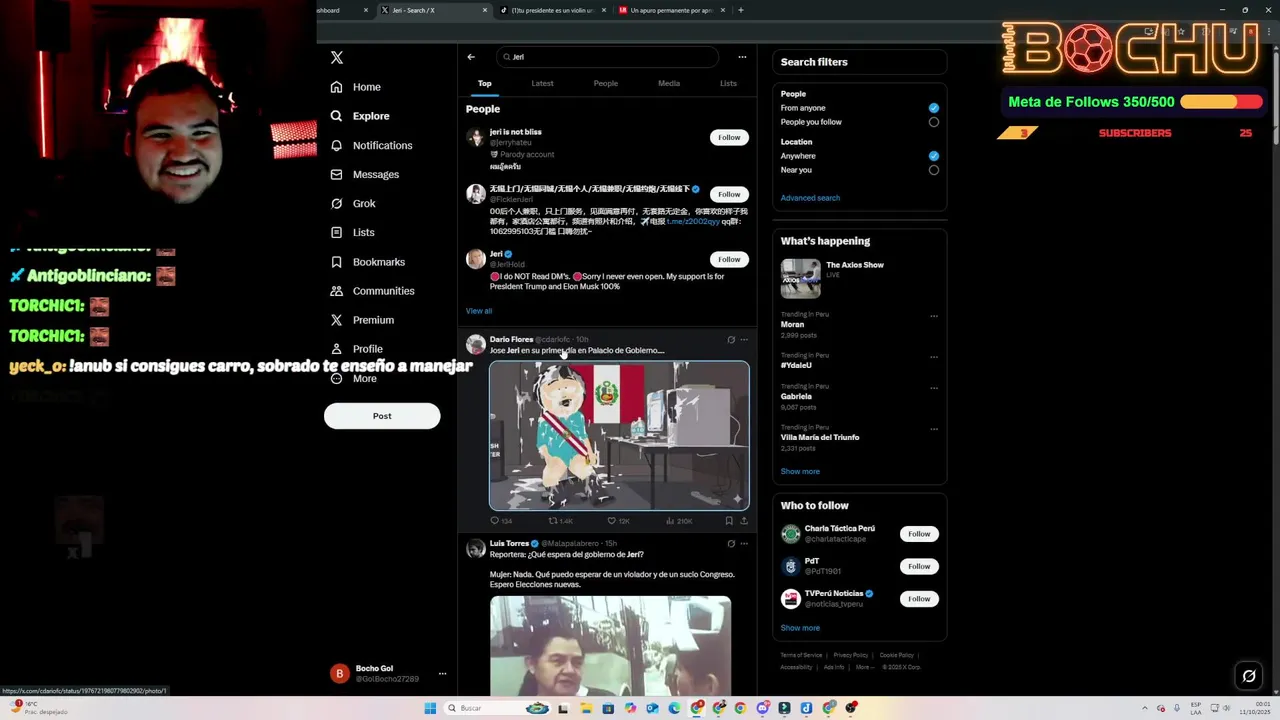Open Notifications in sidebar
The image size is (1280, 720).
pos(371,145)
